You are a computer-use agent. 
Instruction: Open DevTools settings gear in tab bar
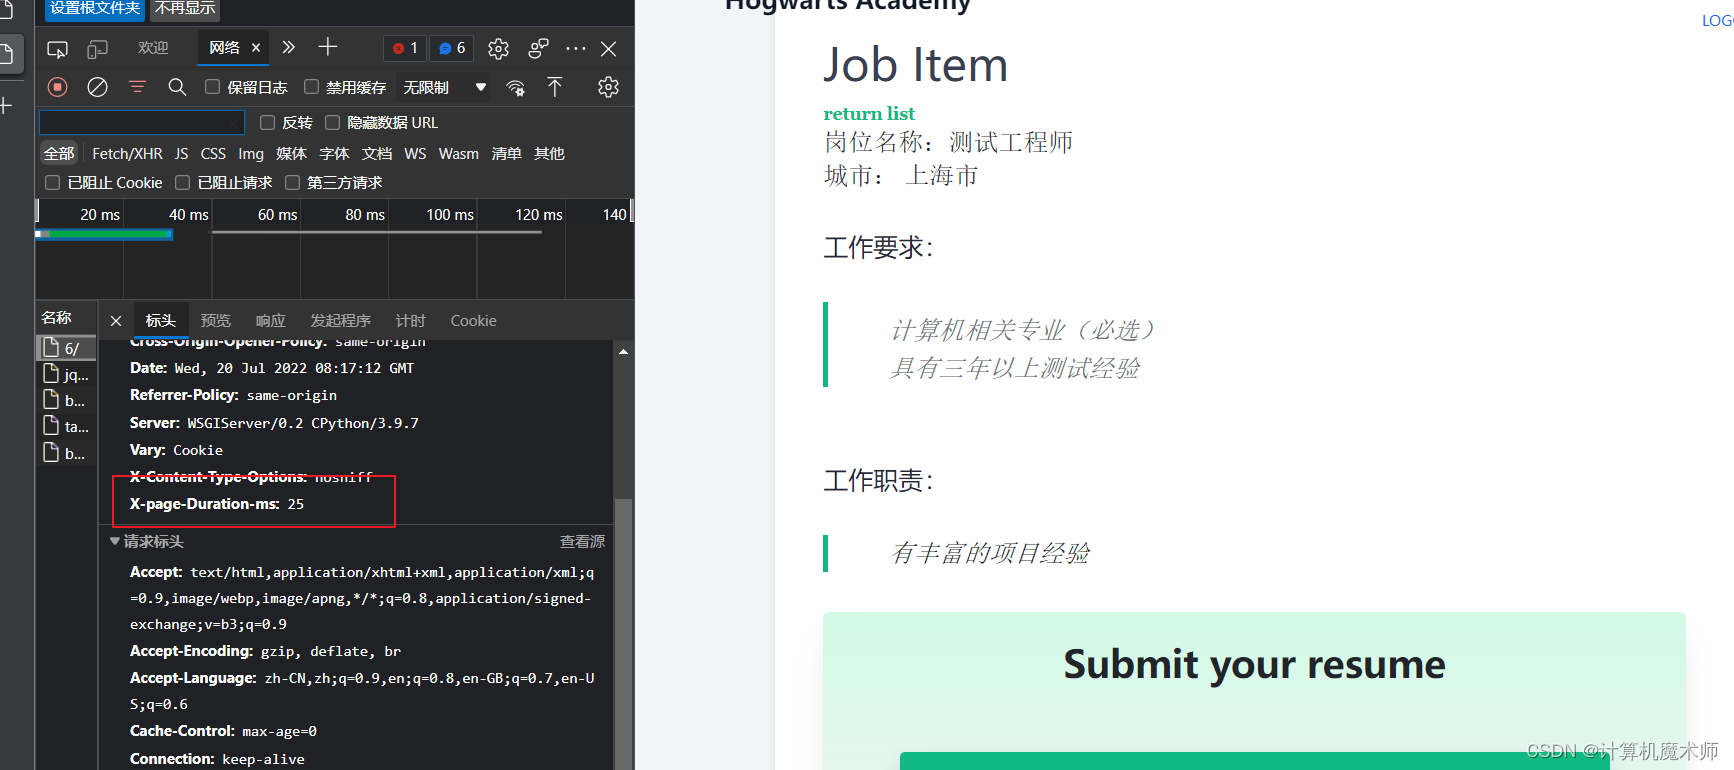tap(498, 48)
